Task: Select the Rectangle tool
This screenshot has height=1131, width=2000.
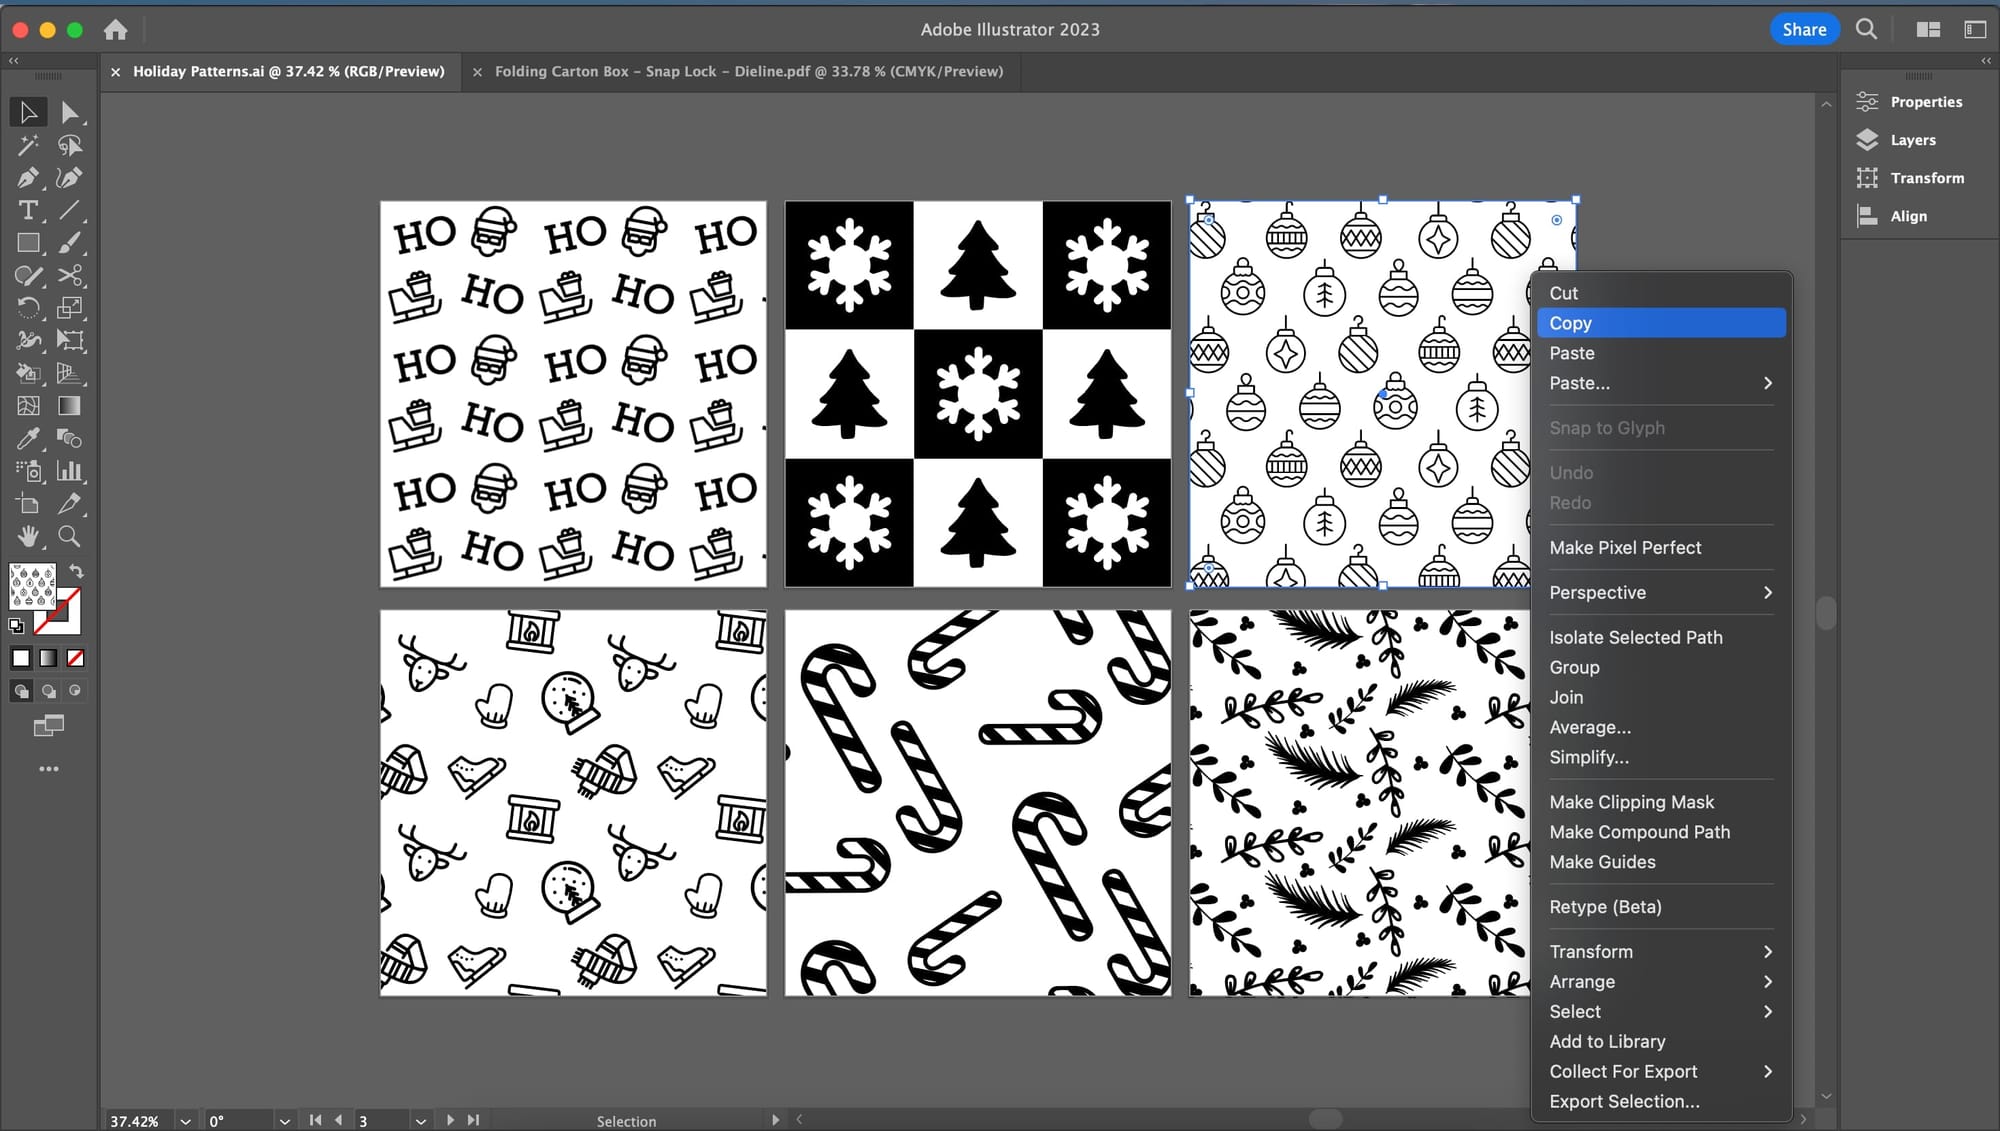Action: [x=28, y=243]
